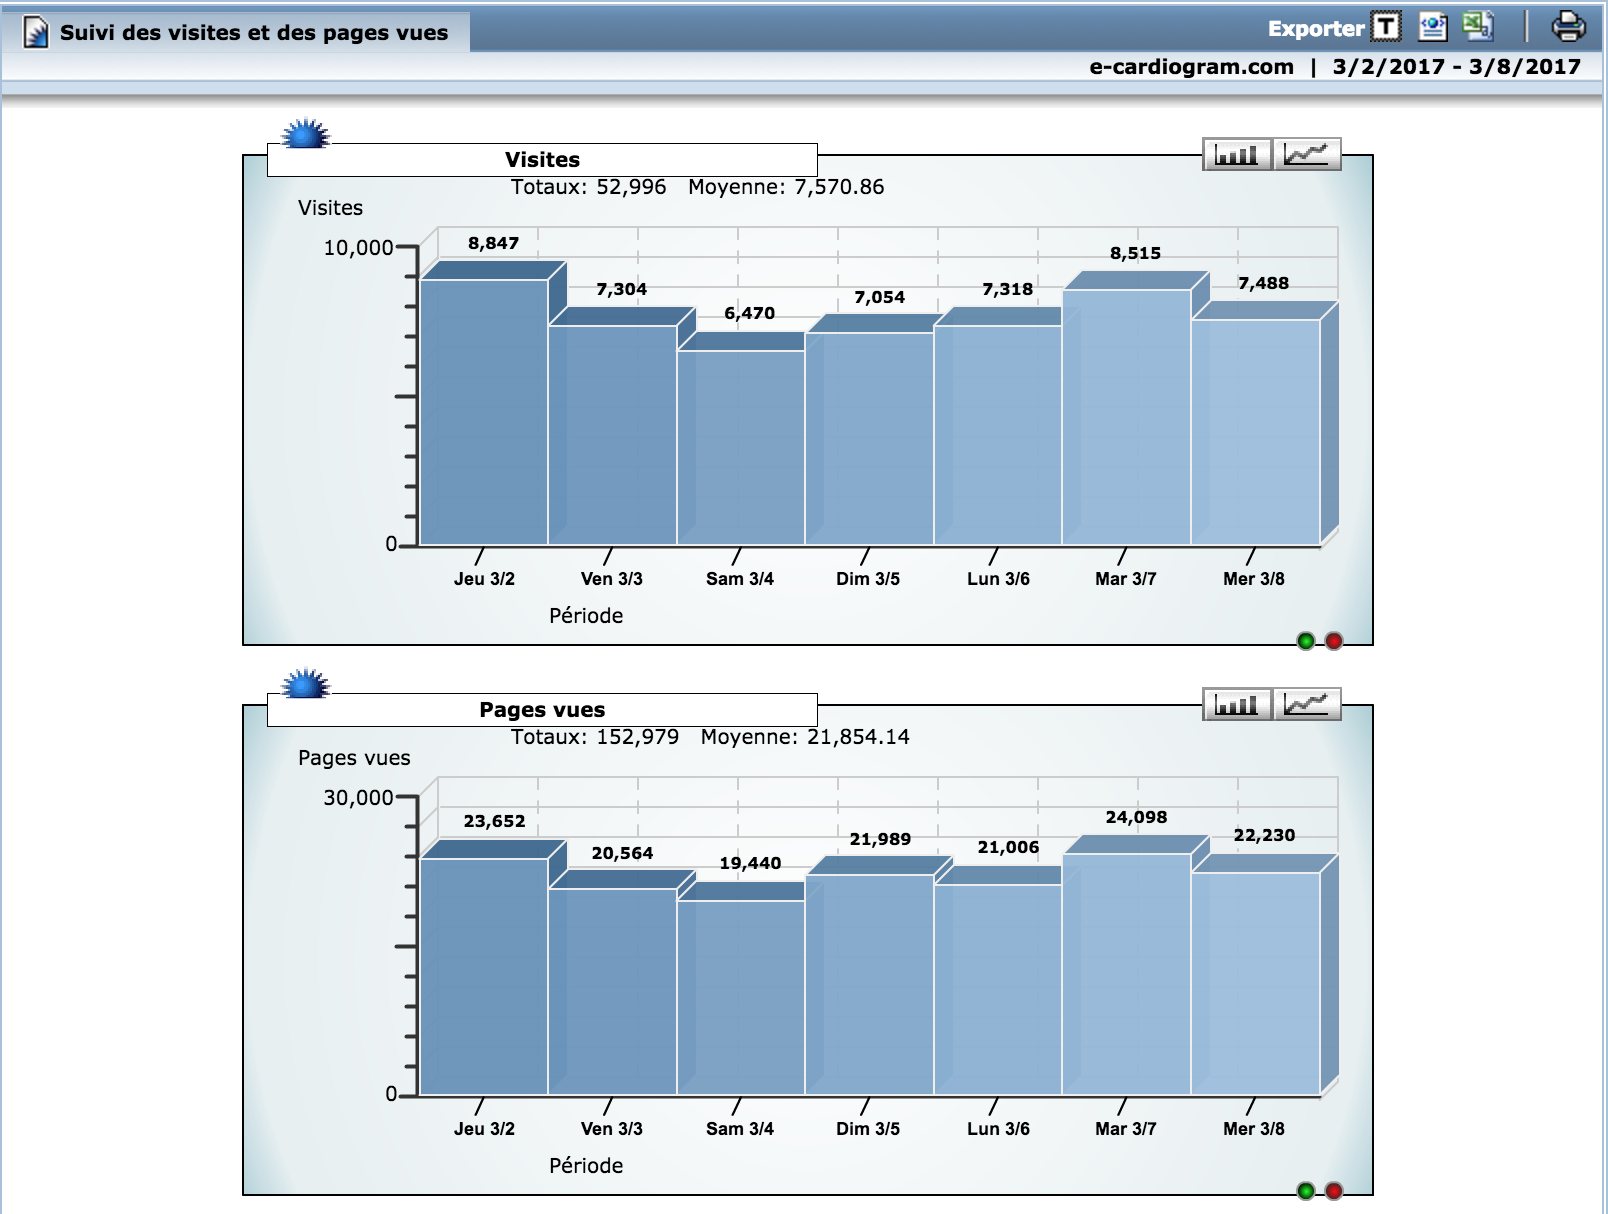The height and width of the screenshot is (1214, 1608).
Task: Print the visits report
Action: coord(1567,27)
